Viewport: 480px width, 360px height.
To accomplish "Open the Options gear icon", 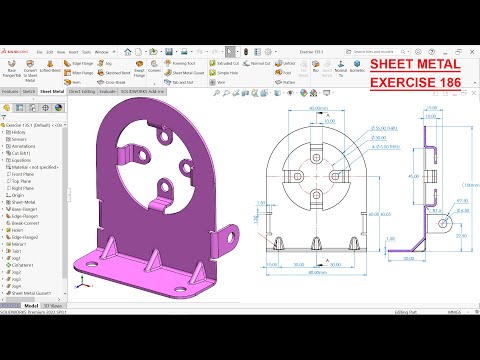I will tap(268, 52).
